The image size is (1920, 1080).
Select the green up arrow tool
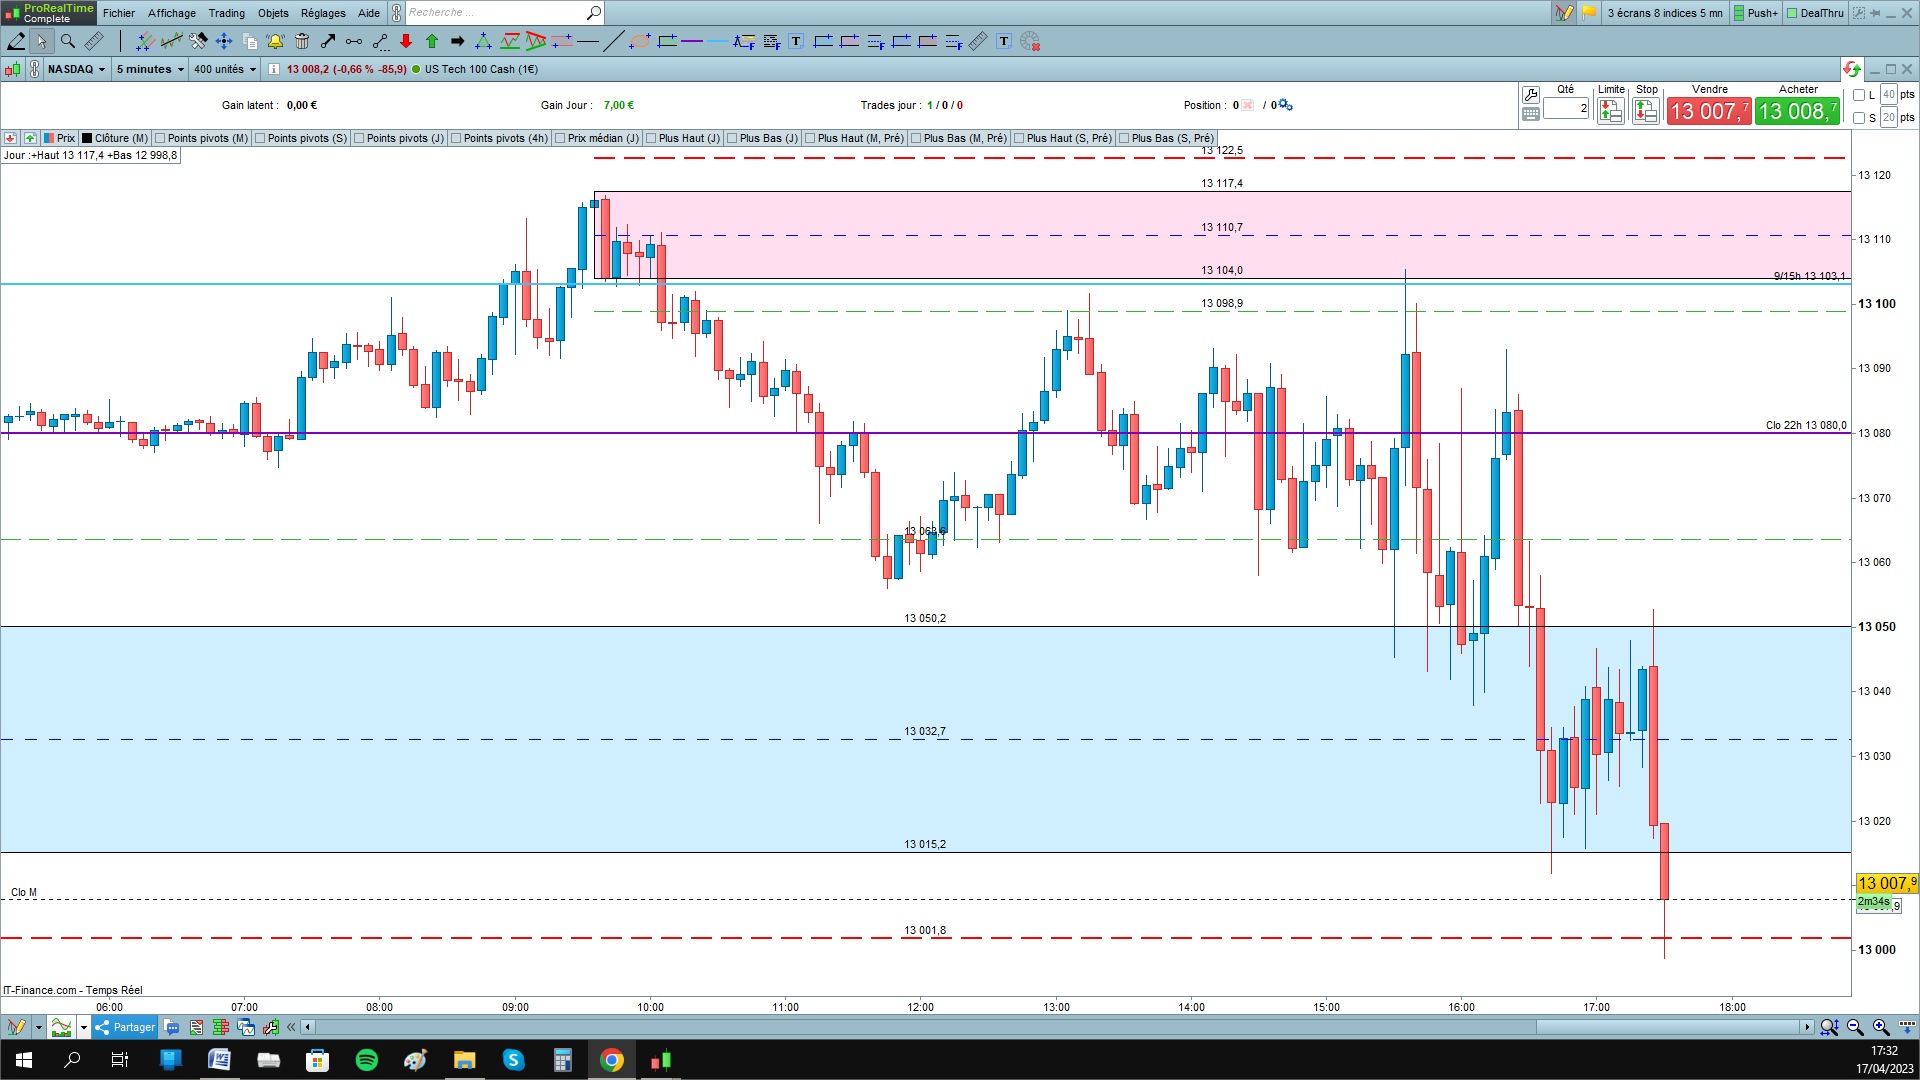[432, 41]
